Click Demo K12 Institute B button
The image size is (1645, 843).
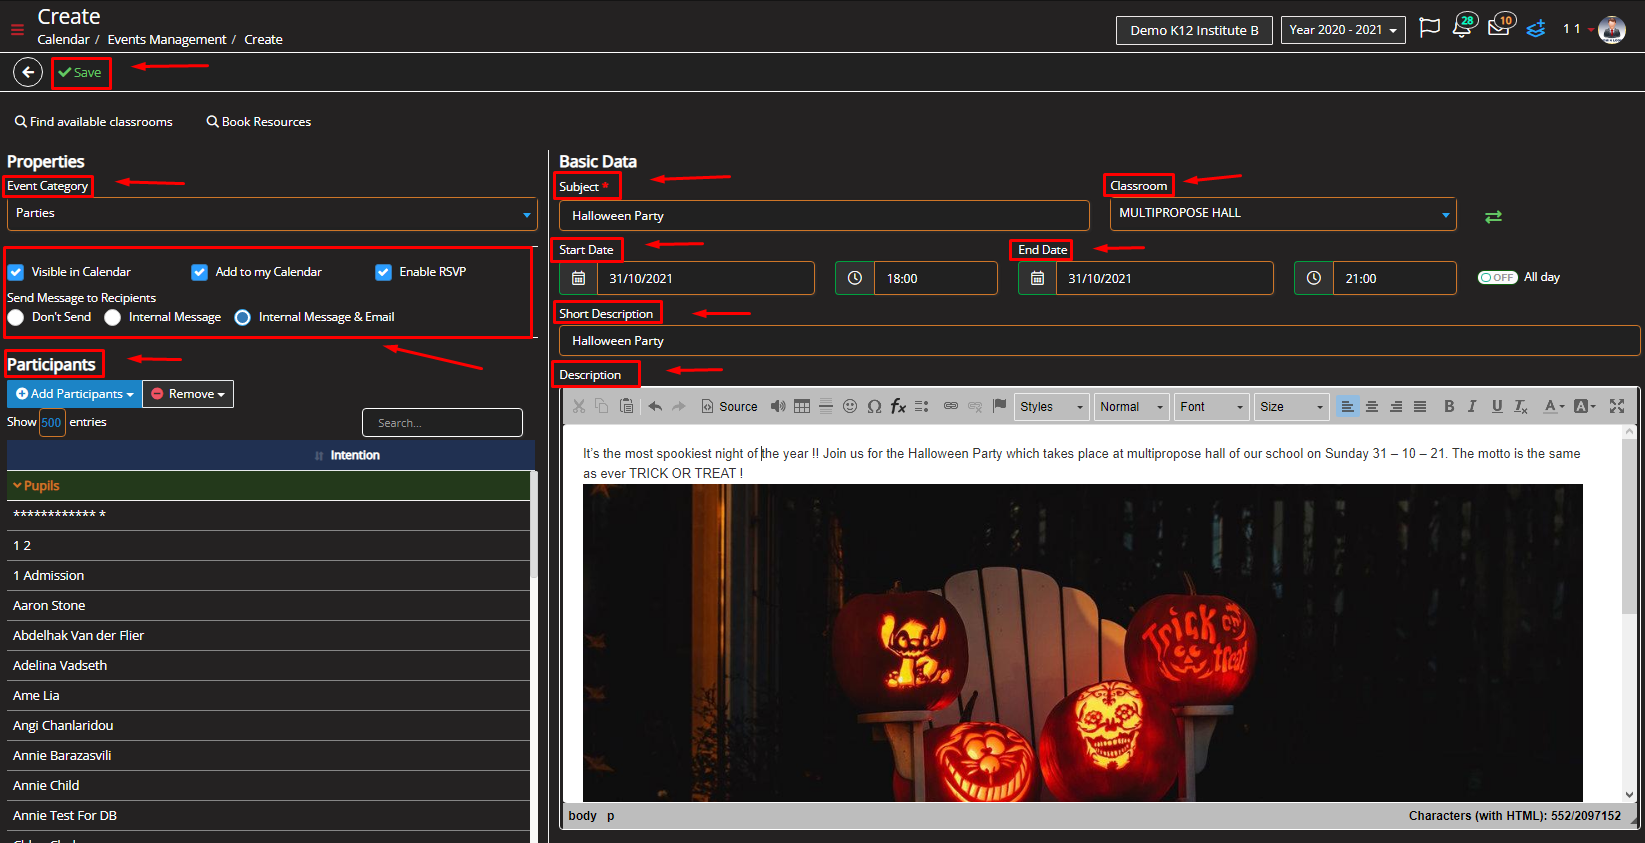click(1194, 30)
